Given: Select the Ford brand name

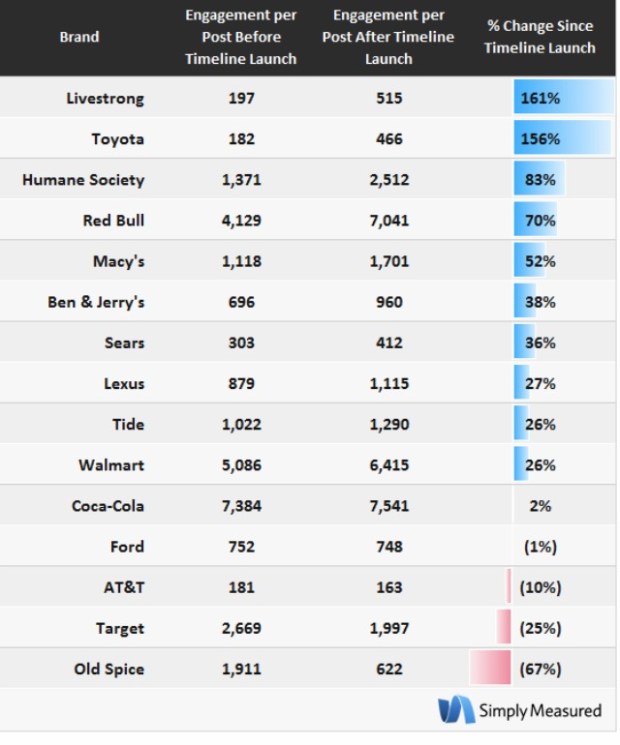Looking at the screenshot, I should click(x=127, y=546).
